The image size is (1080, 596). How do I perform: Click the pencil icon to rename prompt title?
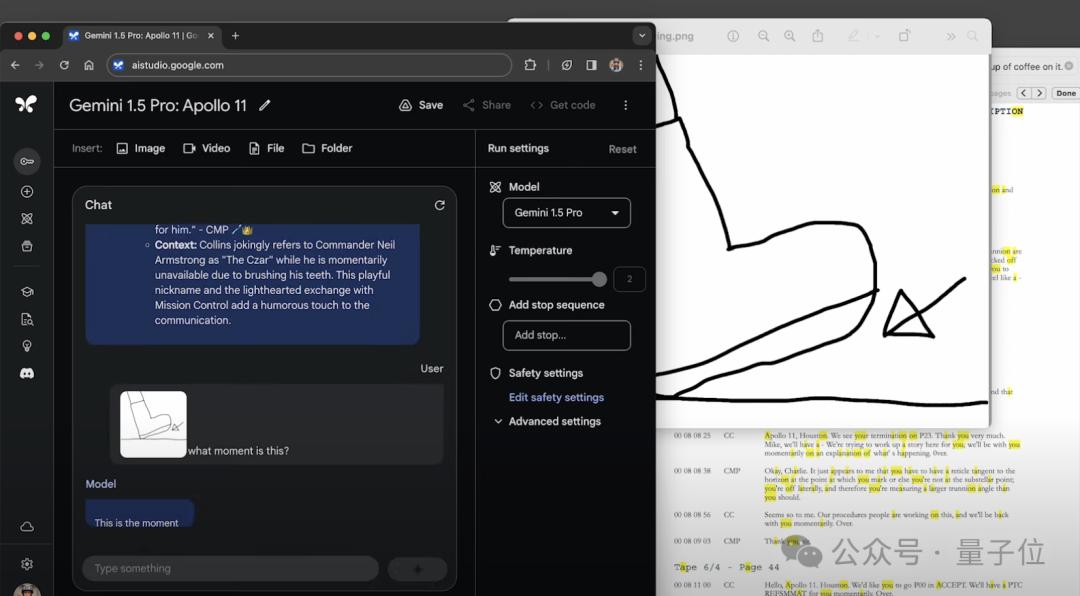tap(264, 105)
